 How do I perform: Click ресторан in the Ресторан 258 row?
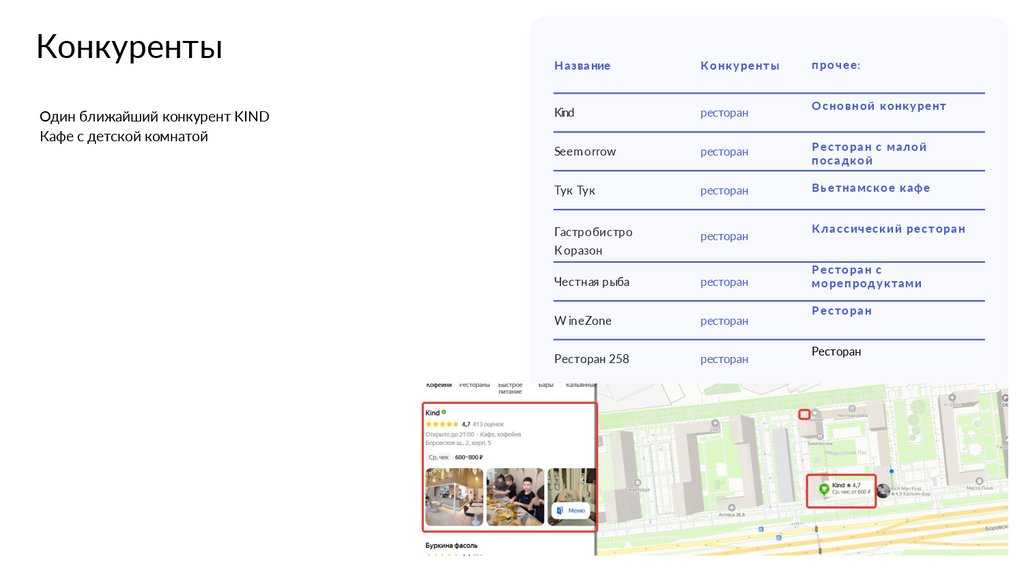click(x=724, y=359)
